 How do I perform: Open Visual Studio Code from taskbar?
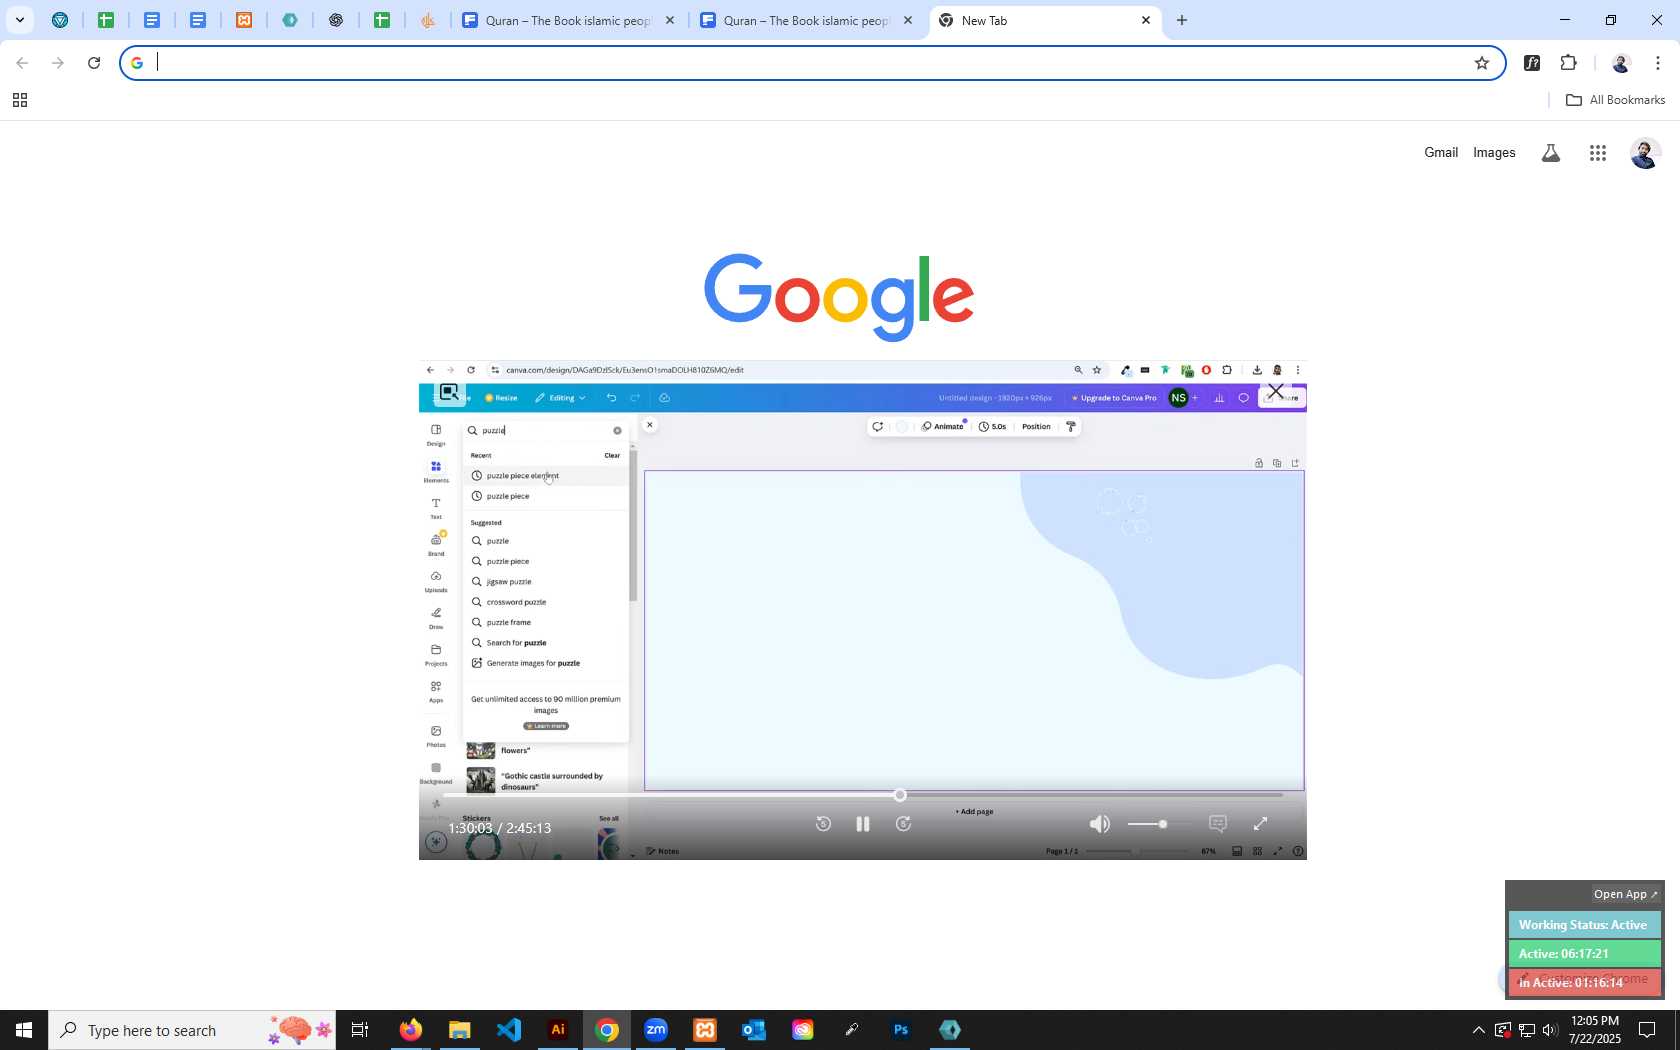point(509,1030)
